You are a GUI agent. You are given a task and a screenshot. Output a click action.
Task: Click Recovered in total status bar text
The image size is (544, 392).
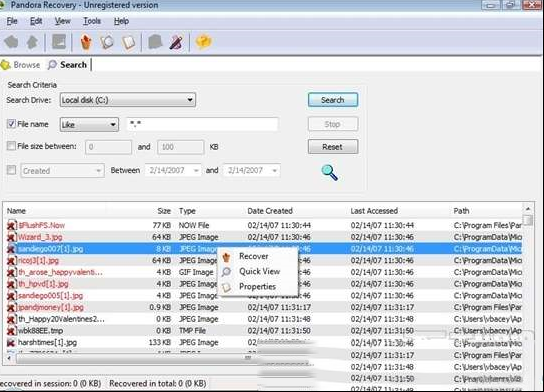coord(158,383)
